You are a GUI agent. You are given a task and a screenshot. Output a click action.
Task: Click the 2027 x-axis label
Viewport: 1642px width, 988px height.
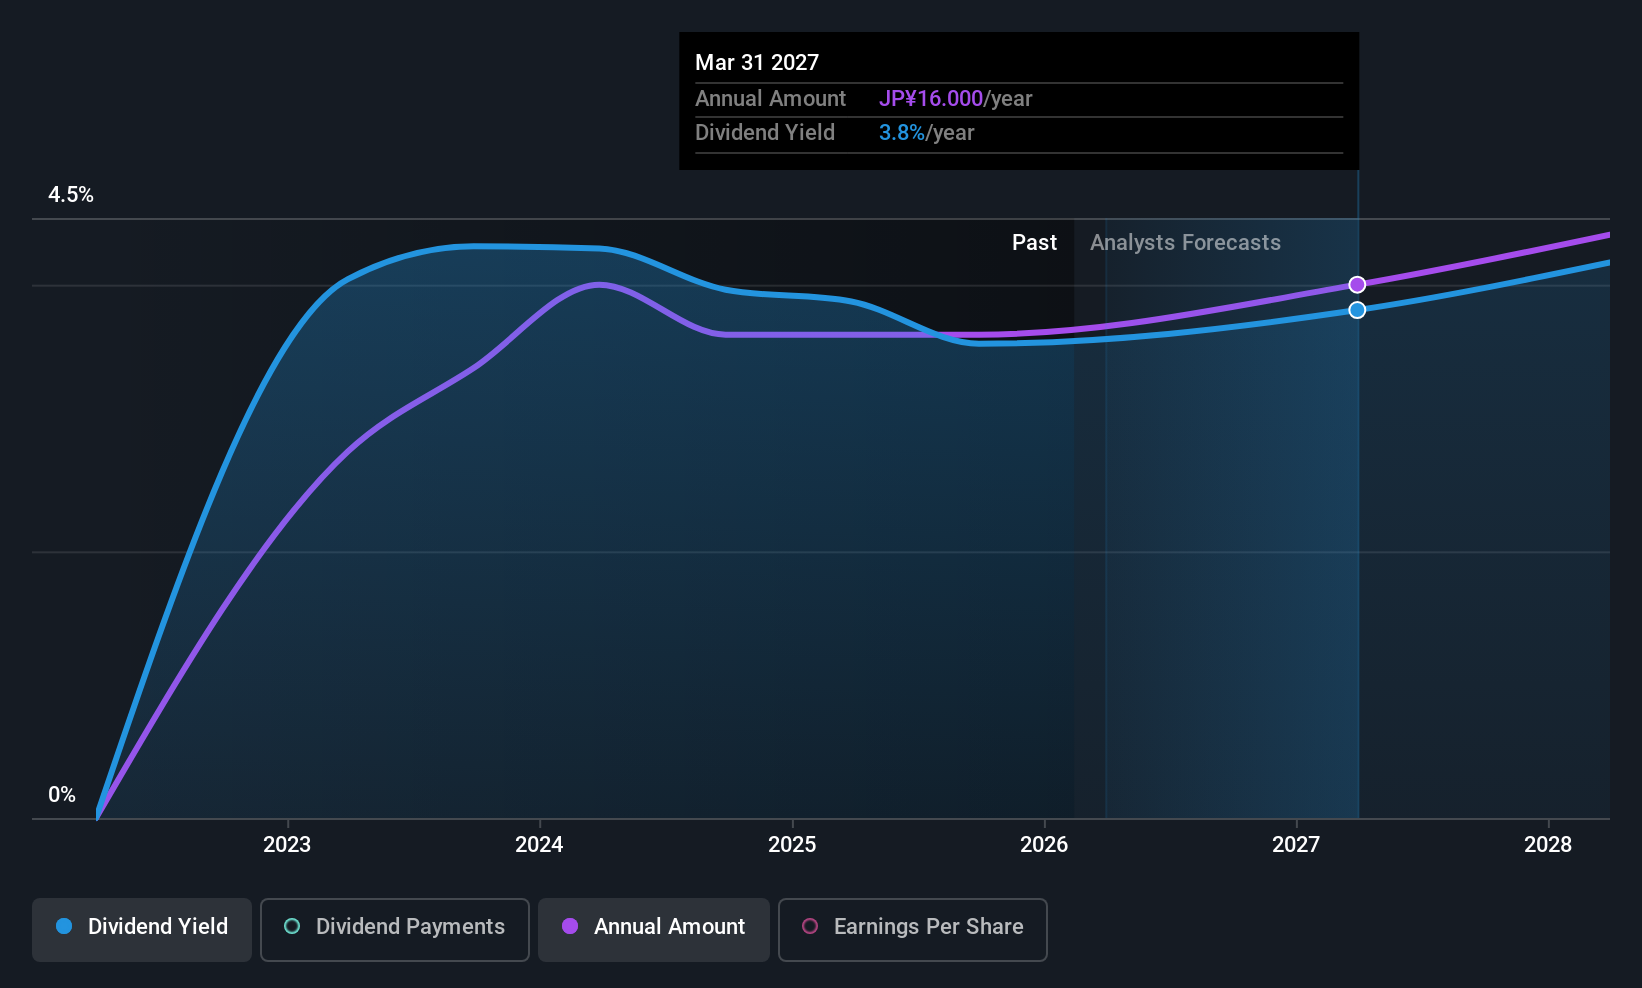(1296, 845)
